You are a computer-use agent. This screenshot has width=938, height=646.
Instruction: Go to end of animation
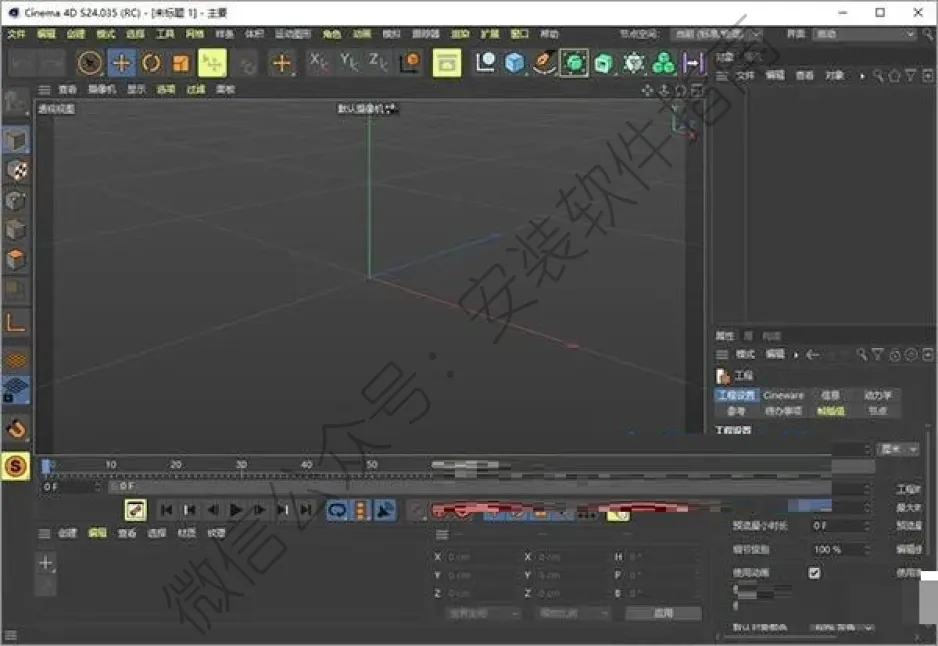tap(306, 510)
